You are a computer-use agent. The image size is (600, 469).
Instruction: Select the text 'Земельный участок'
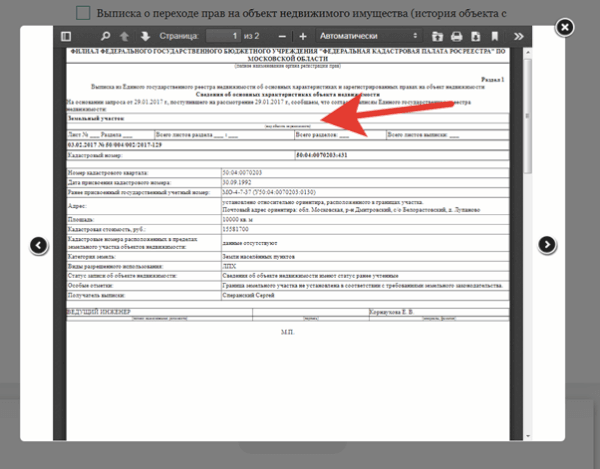click(x=96, y=118)
